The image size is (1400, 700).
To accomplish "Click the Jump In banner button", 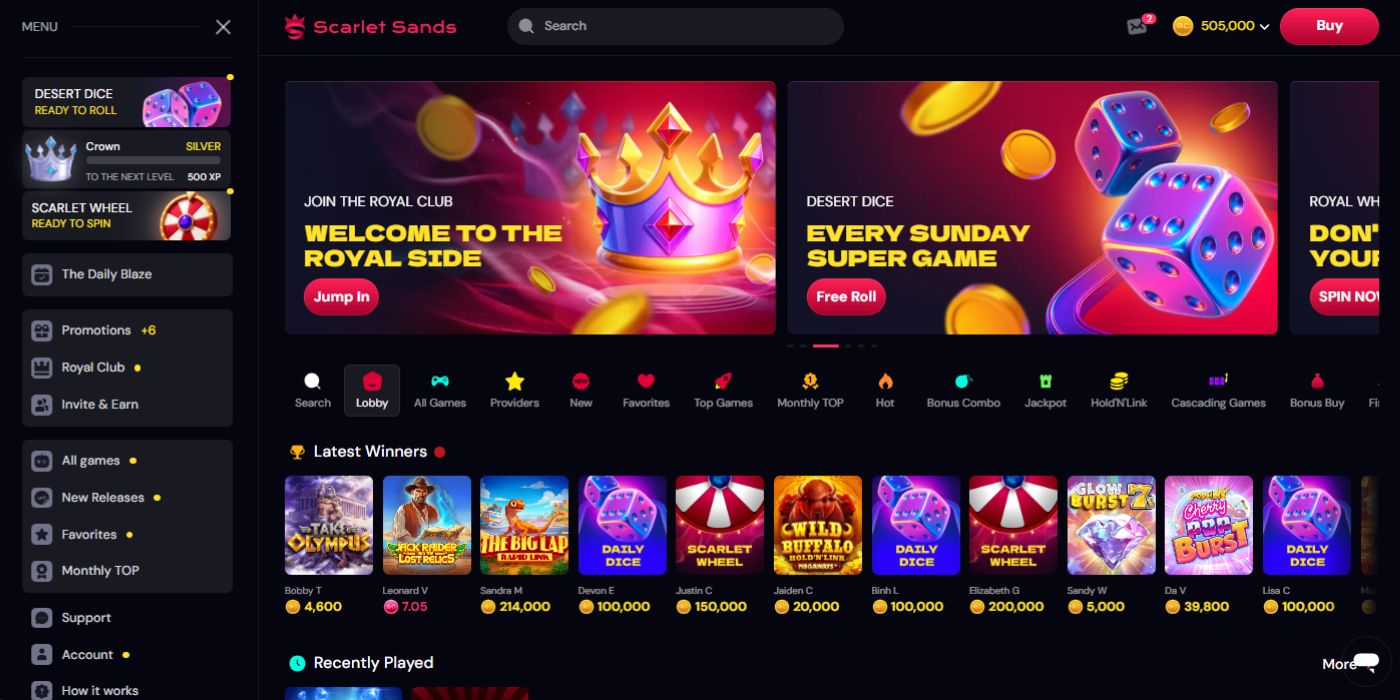I will coord(341,297).
